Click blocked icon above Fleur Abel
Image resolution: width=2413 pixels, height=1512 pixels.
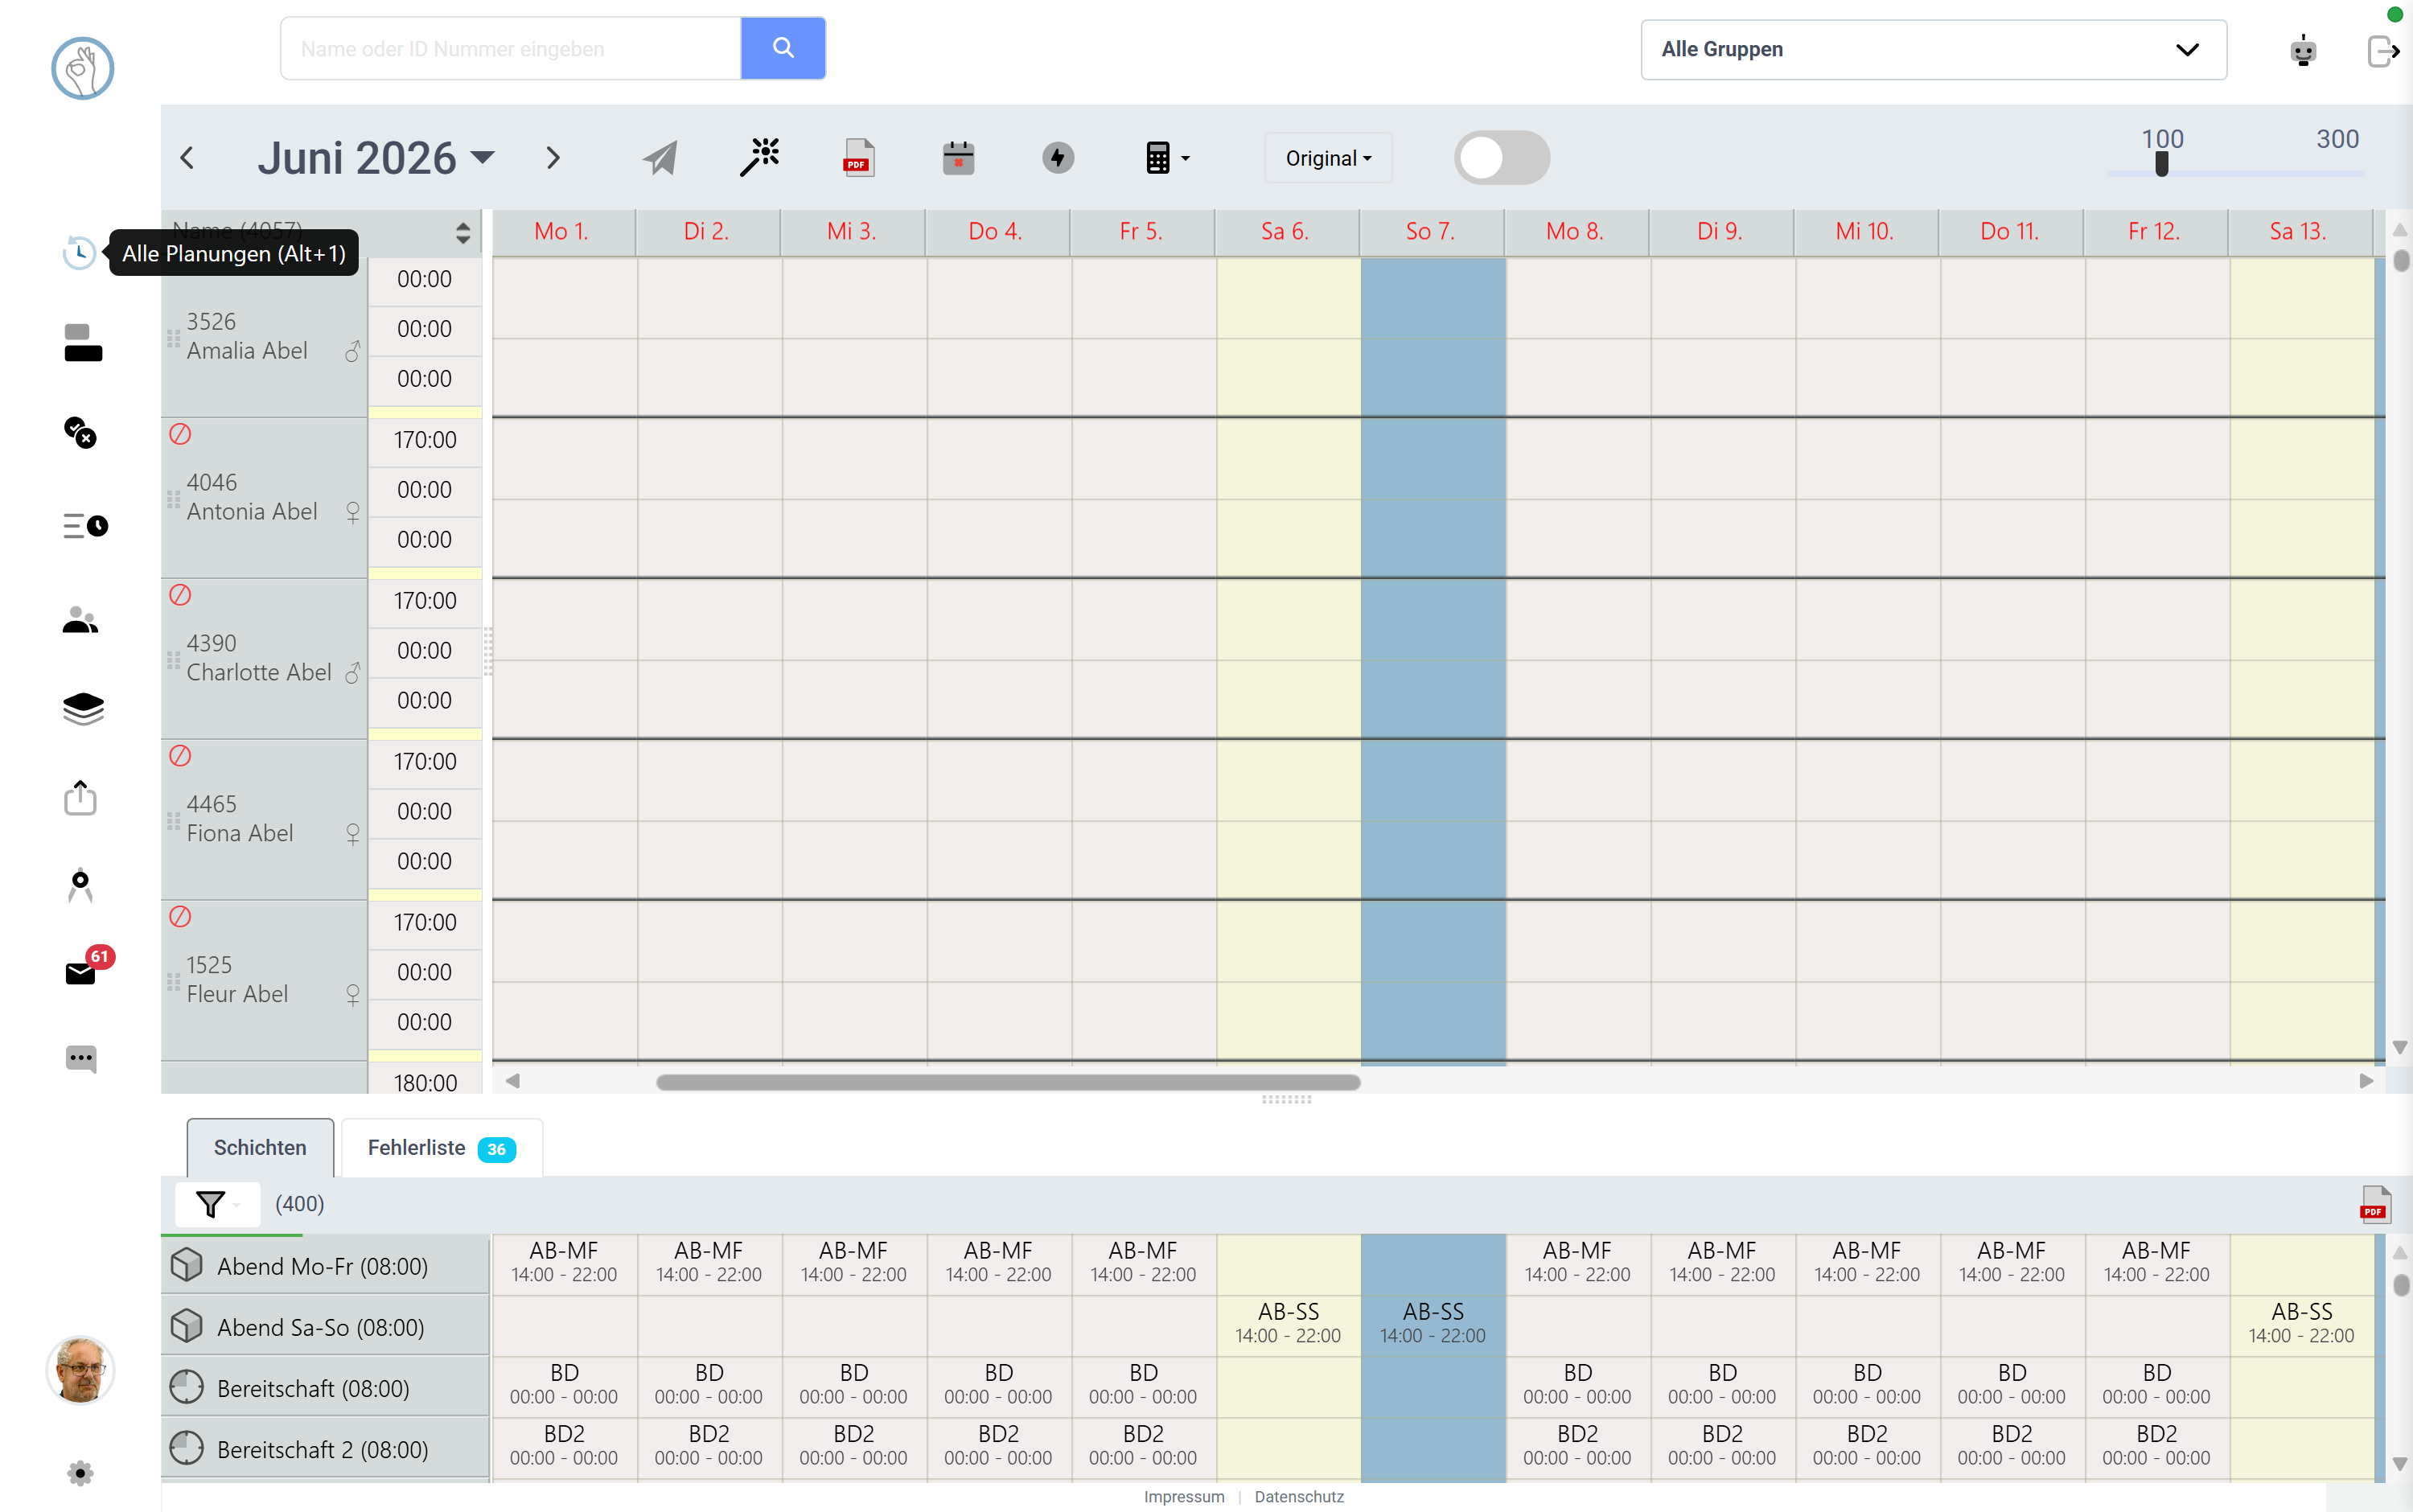pyautogui.click(x=180, y=917)
